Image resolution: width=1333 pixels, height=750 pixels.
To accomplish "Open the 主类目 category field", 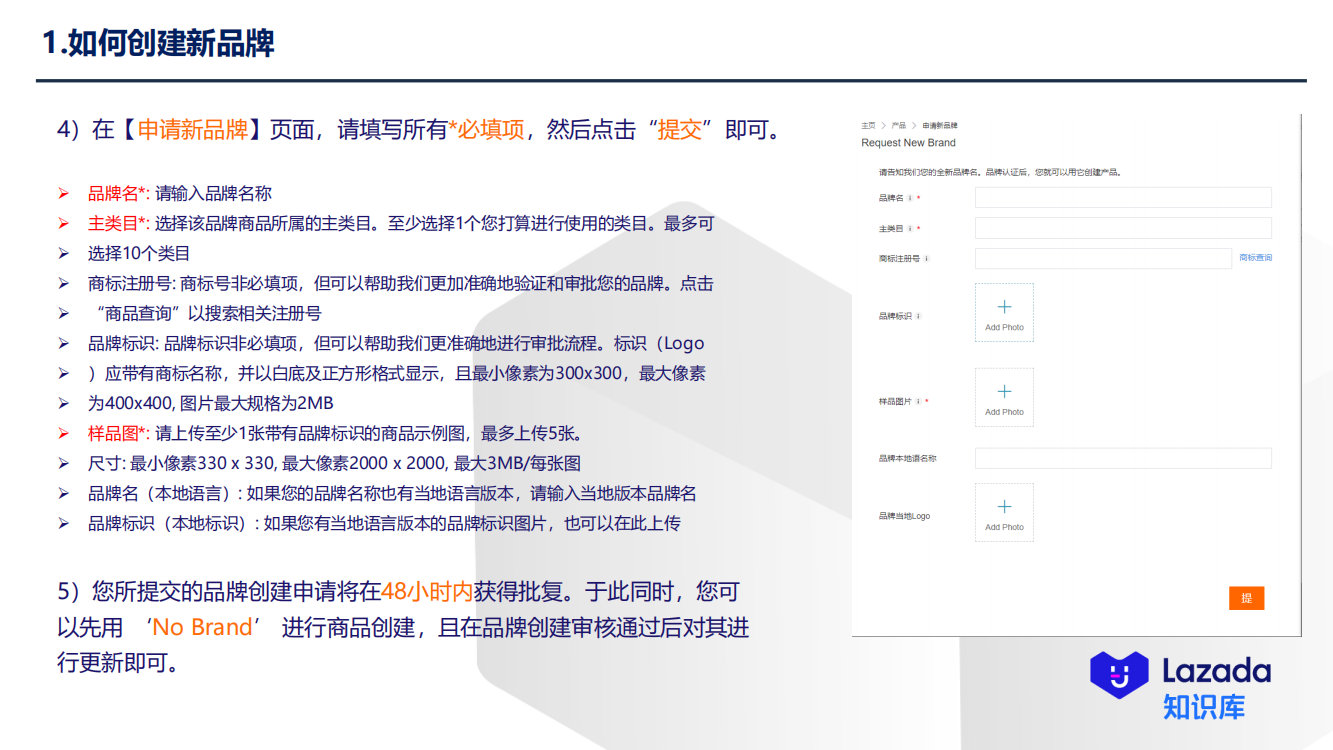I will tap(1123, 228).
